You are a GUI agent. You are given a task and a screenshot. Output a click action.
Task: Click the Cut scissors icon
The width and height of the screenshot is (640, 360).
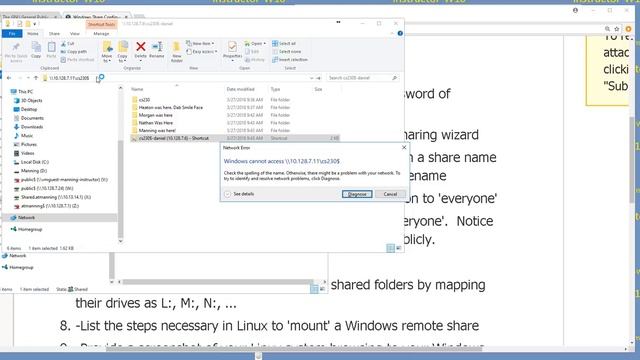tap(64, 44)
